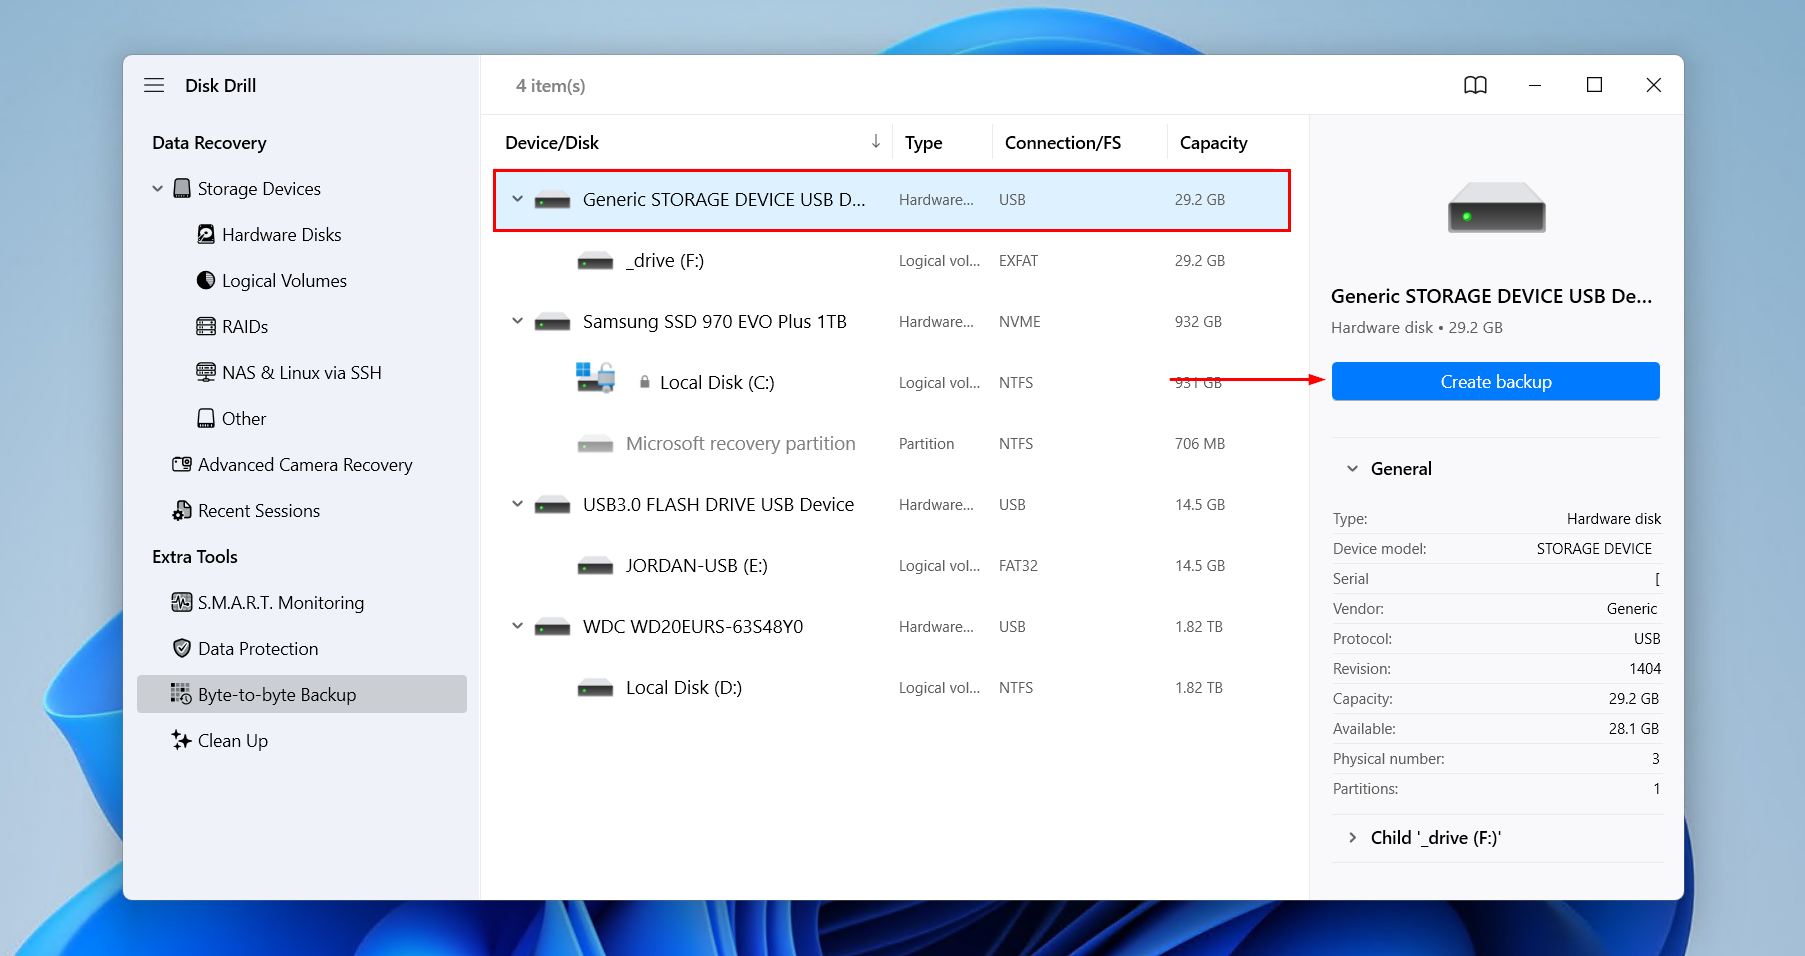The width and height of the screenshot is (1805, 956).
Task: Collapse the General details section
Action: point(1352,469)
